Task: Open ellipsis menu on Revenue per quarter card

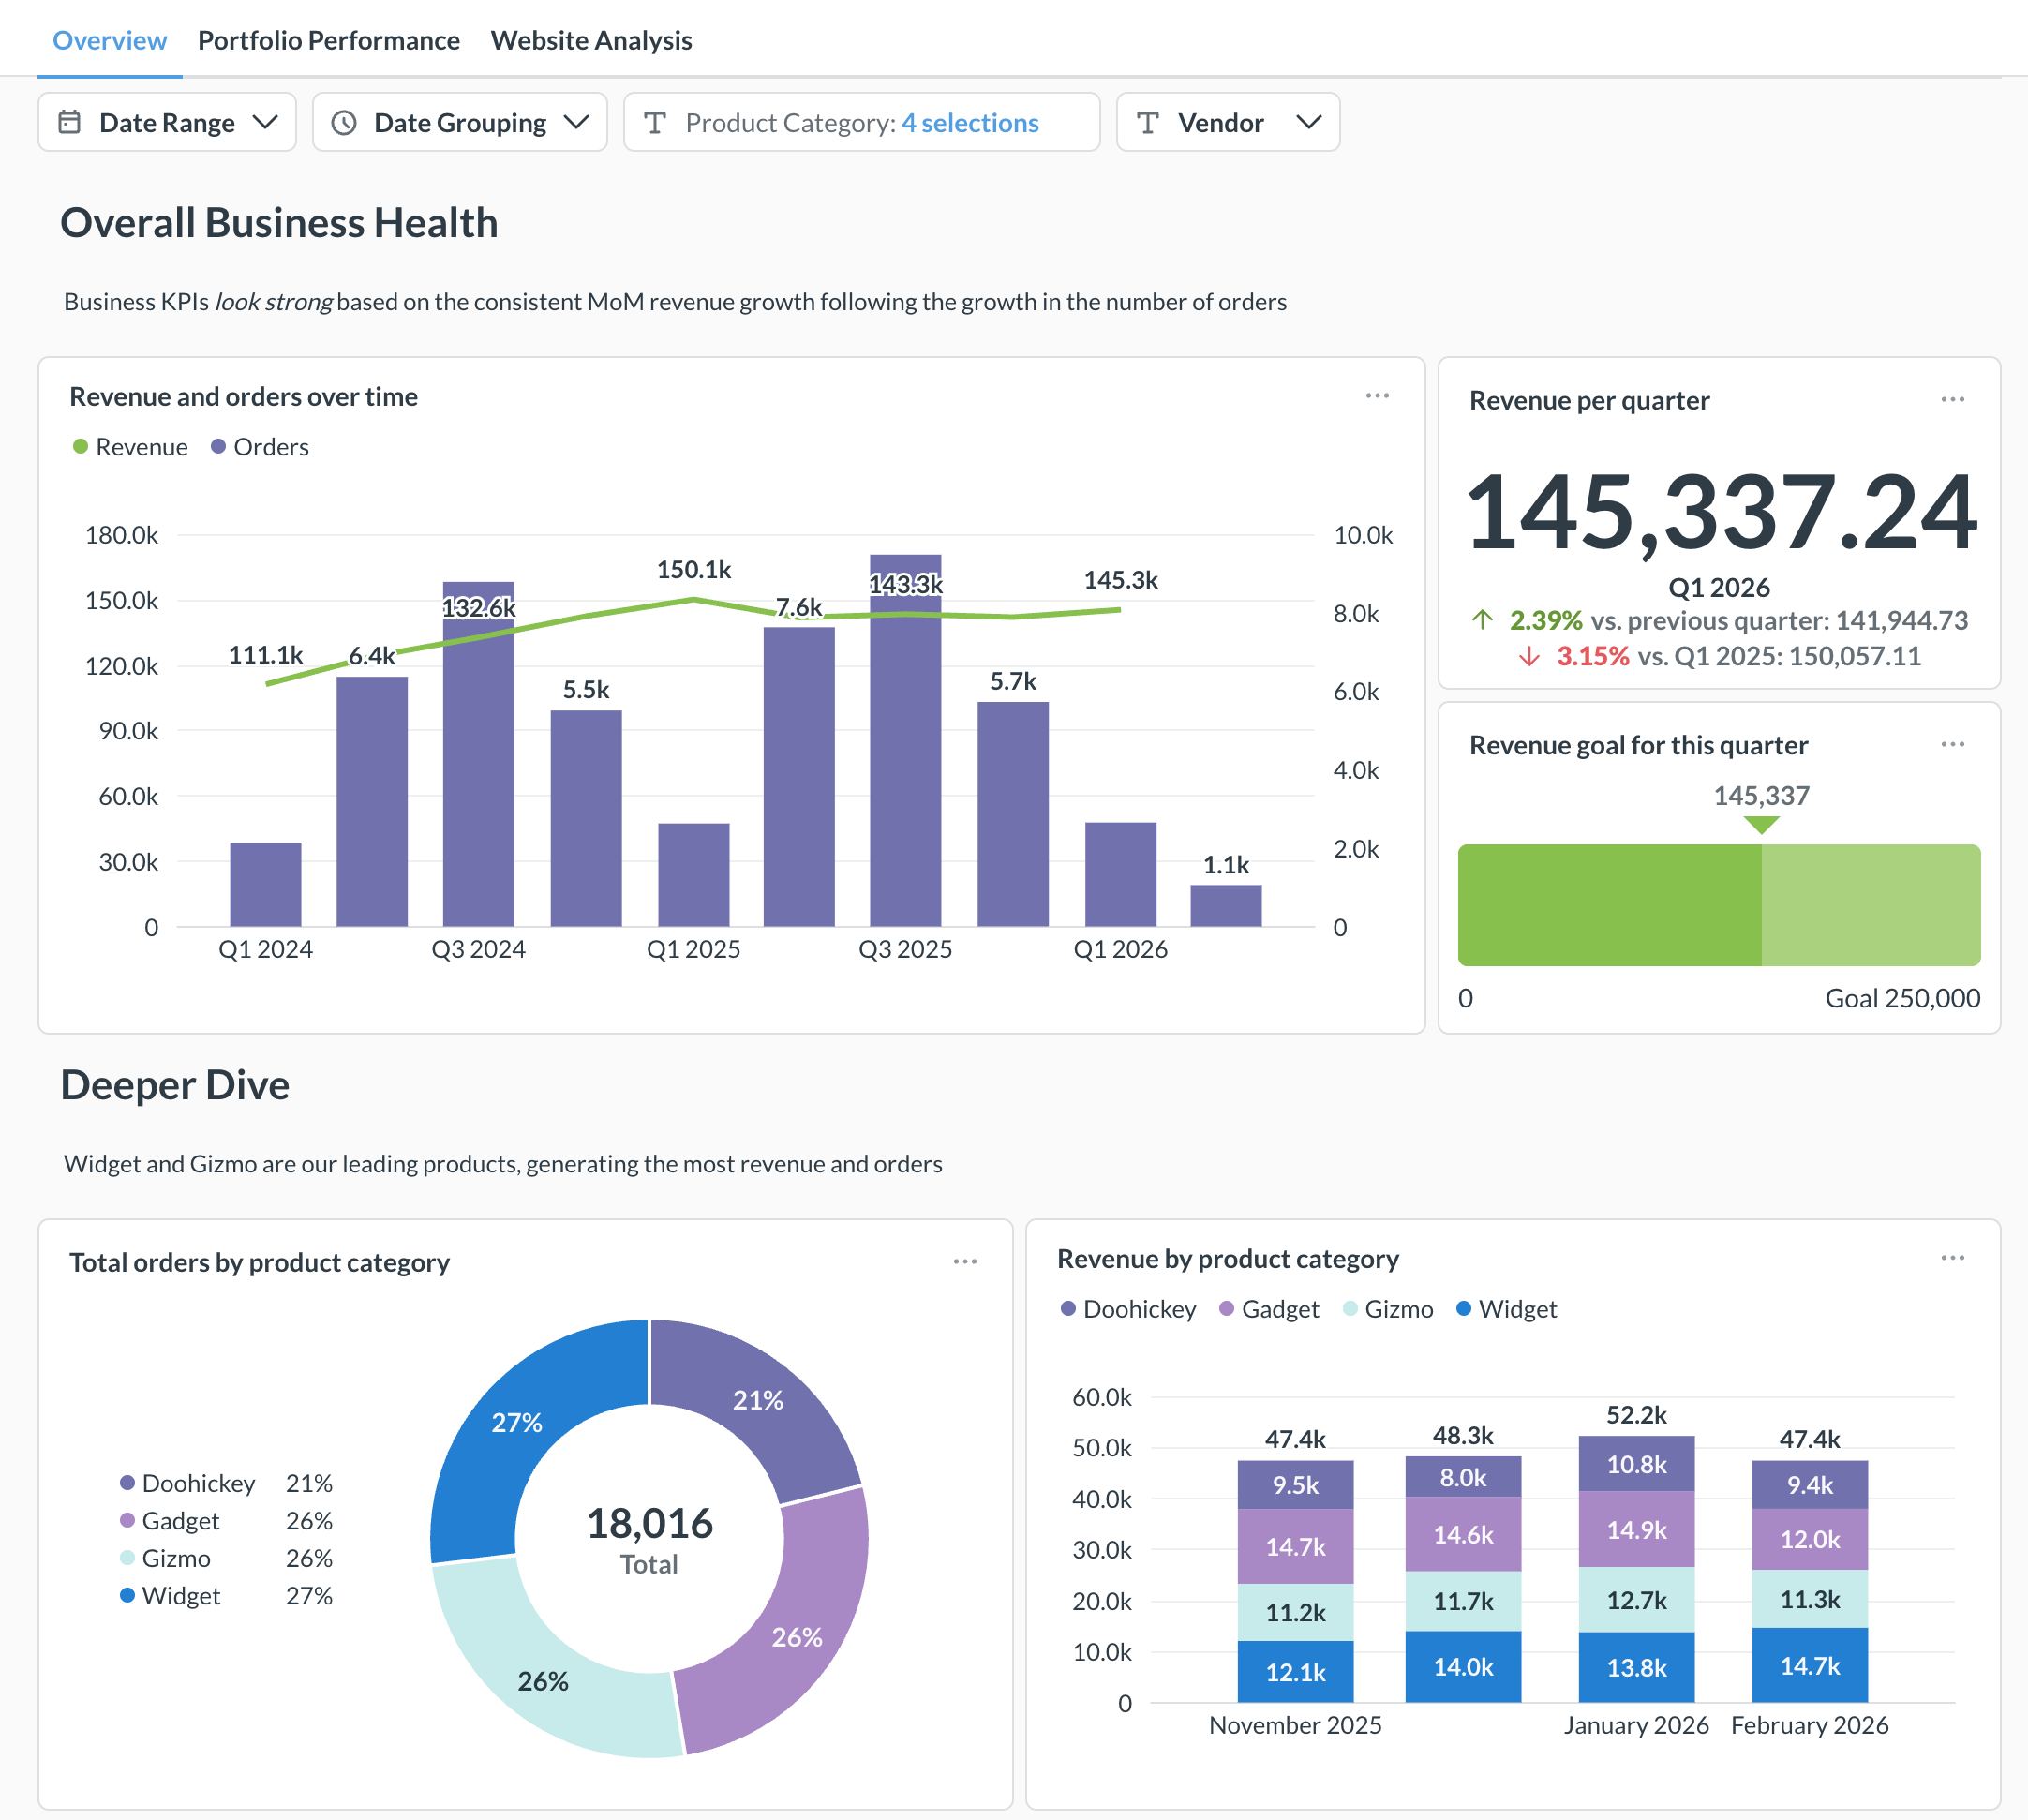Action: (1952, 399)
